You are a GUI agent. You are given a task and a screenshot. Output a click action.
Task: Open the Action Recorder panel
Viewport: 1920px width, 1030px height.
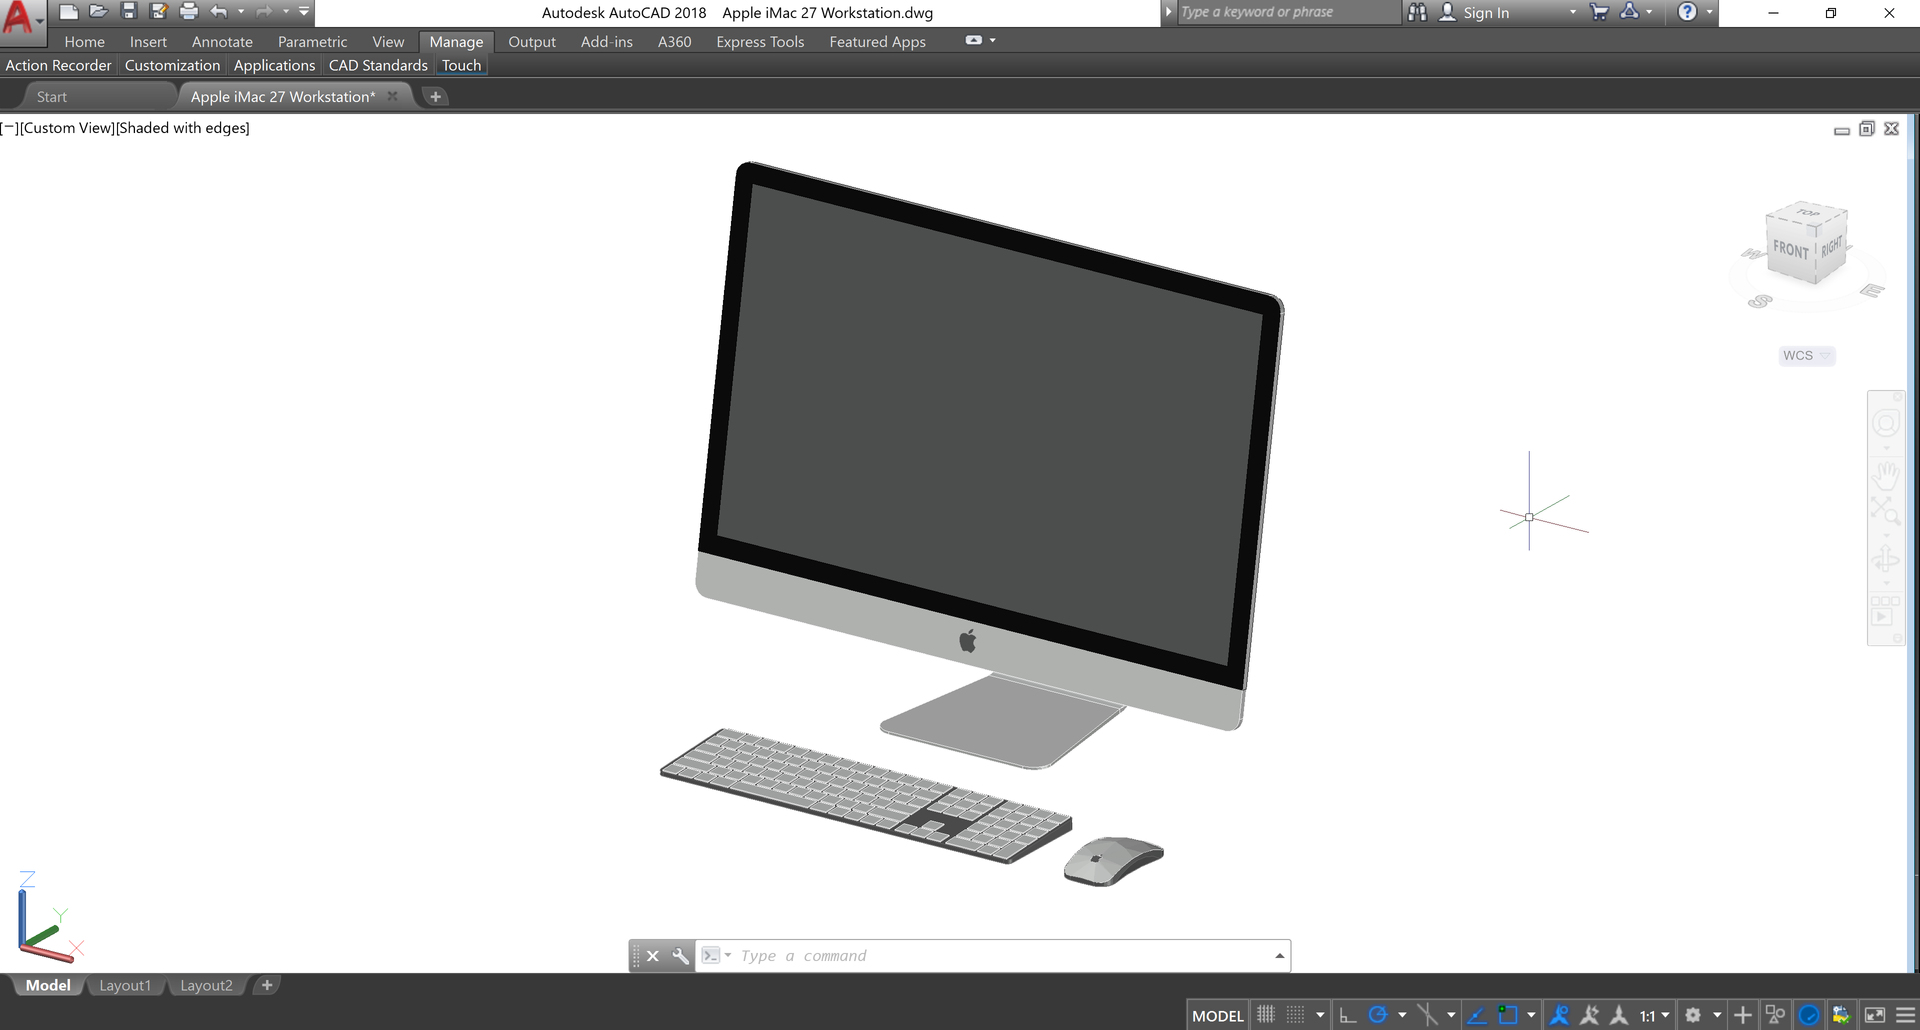(58, 65)
